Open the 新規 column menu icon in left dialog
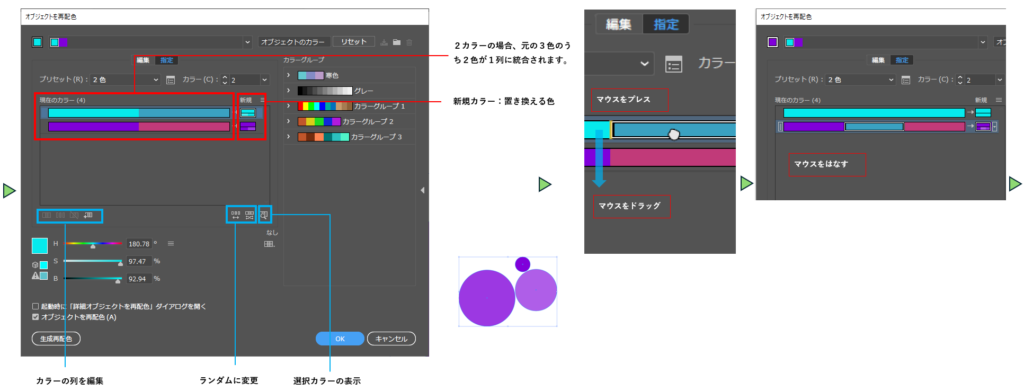 [262, 100]
